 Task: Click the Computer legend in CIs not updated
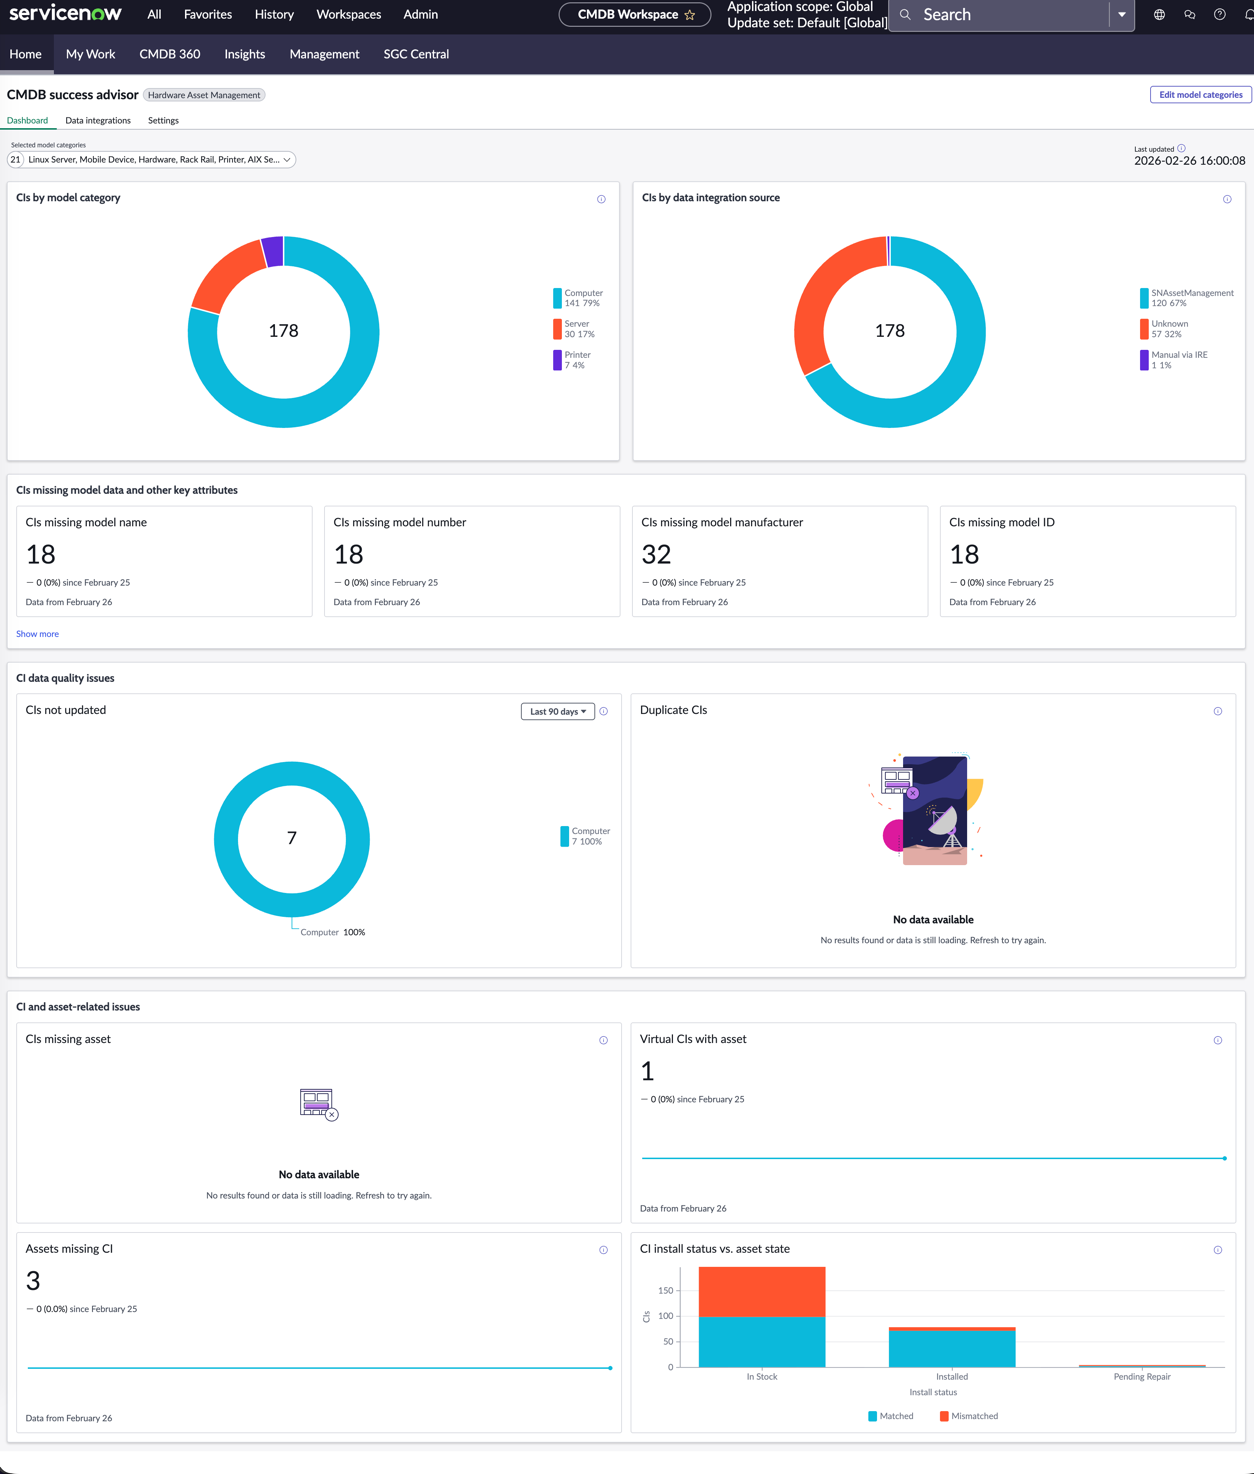coord(585,836)
